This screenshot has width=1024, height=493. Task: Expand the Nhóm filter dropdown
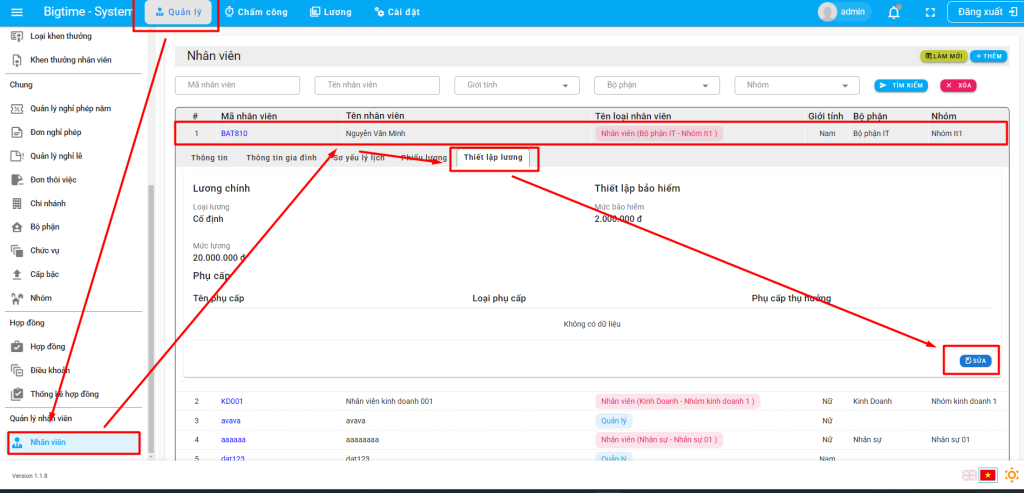[796, 86]
